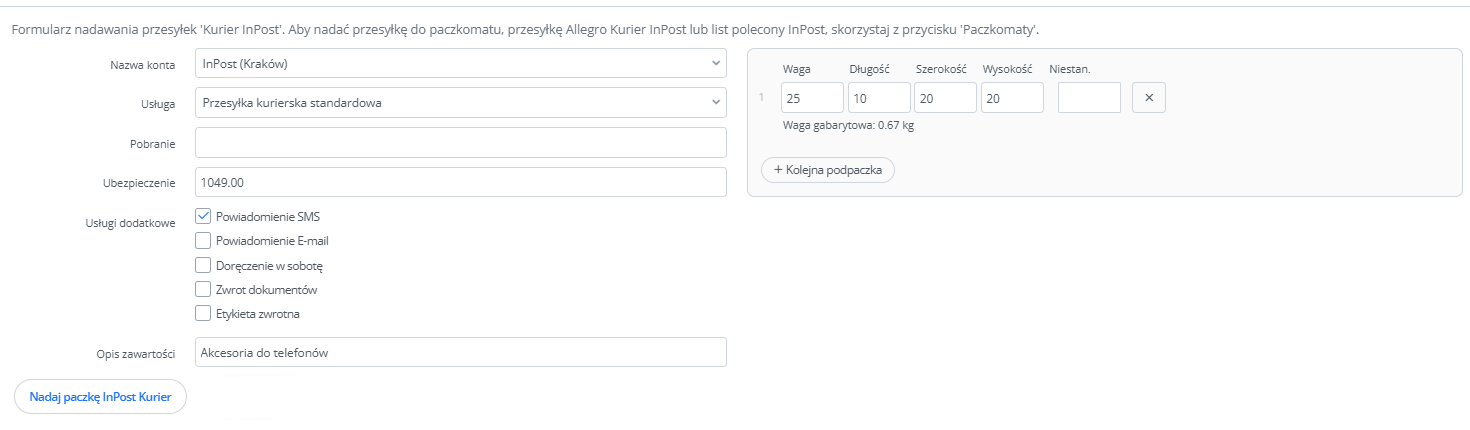Image resolution: width=1470 pixels, height=430 pixels.
Task: Click the Długość length field
Action: pos(879,98)
